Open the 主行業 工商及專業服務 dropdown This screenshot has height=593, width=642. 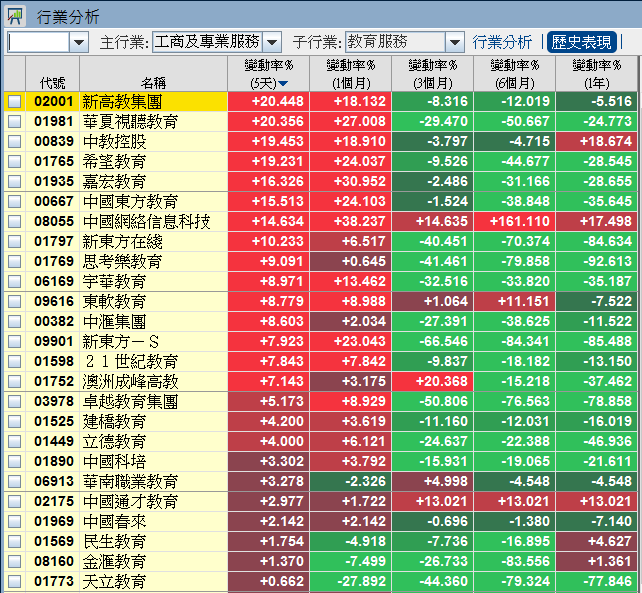[273, 42]
